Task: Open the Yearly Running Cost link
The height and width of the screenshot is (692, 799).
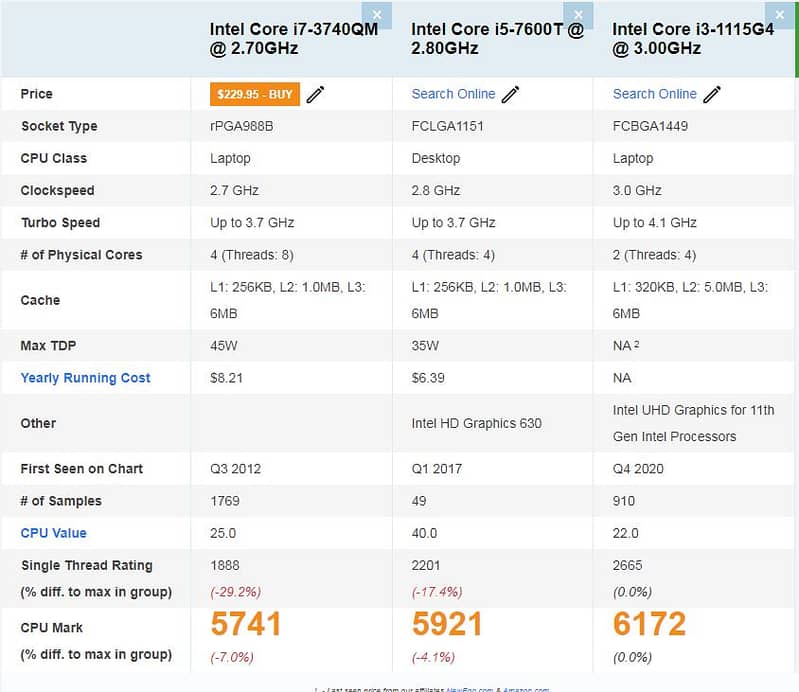Action: [85, 378]
